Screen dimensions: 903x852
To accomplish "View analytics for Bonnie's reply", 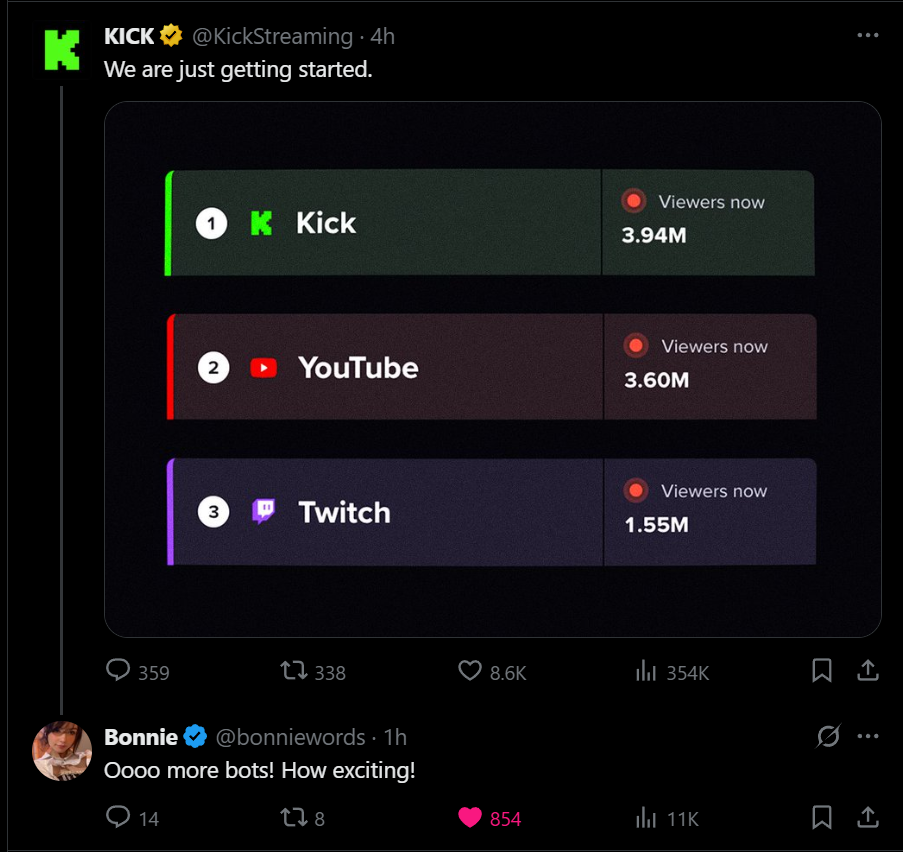I will [x=646, y=817].
